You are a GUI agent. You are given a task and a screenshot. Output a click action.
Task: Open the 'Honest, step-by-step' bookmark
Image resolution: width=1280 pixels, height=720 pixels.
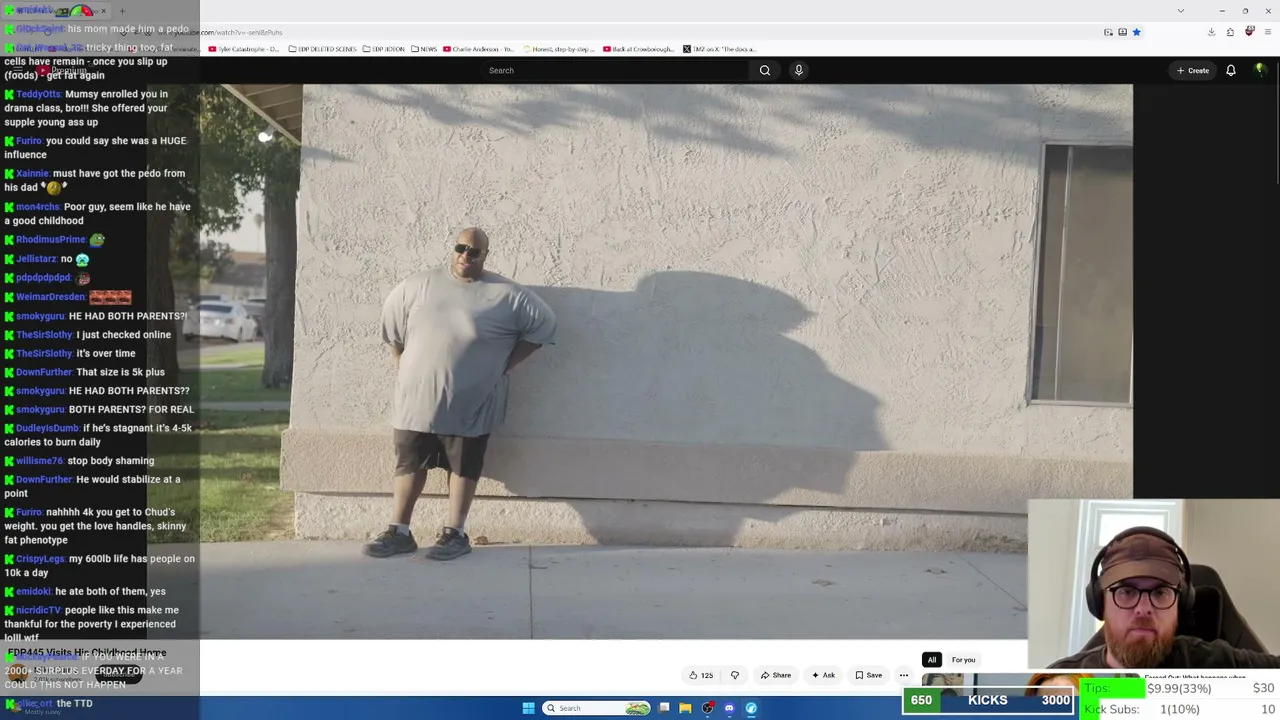pyautogui.click(x=559, y=49)
